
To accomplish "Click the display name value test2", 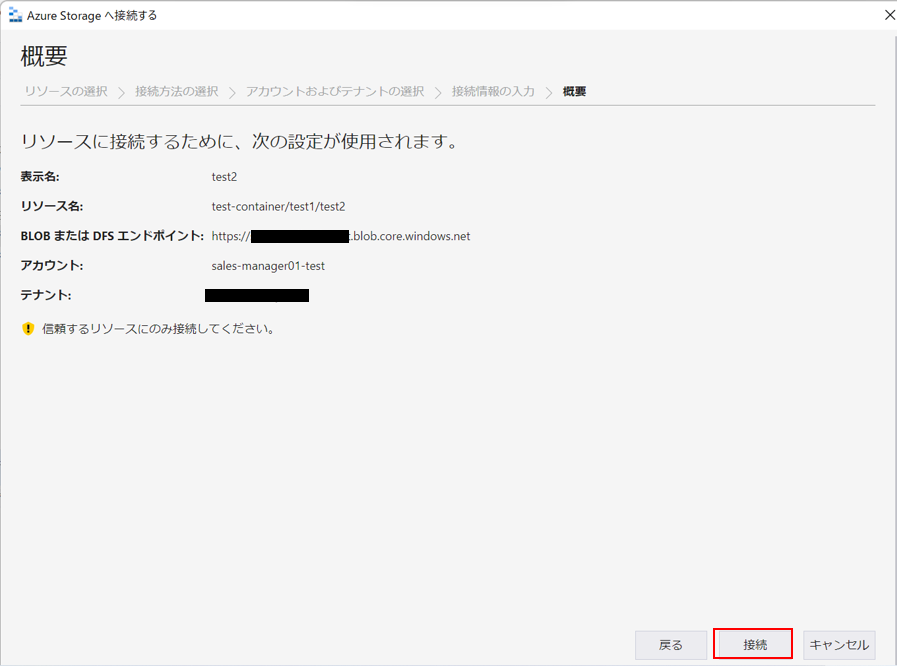I will 224,177.
